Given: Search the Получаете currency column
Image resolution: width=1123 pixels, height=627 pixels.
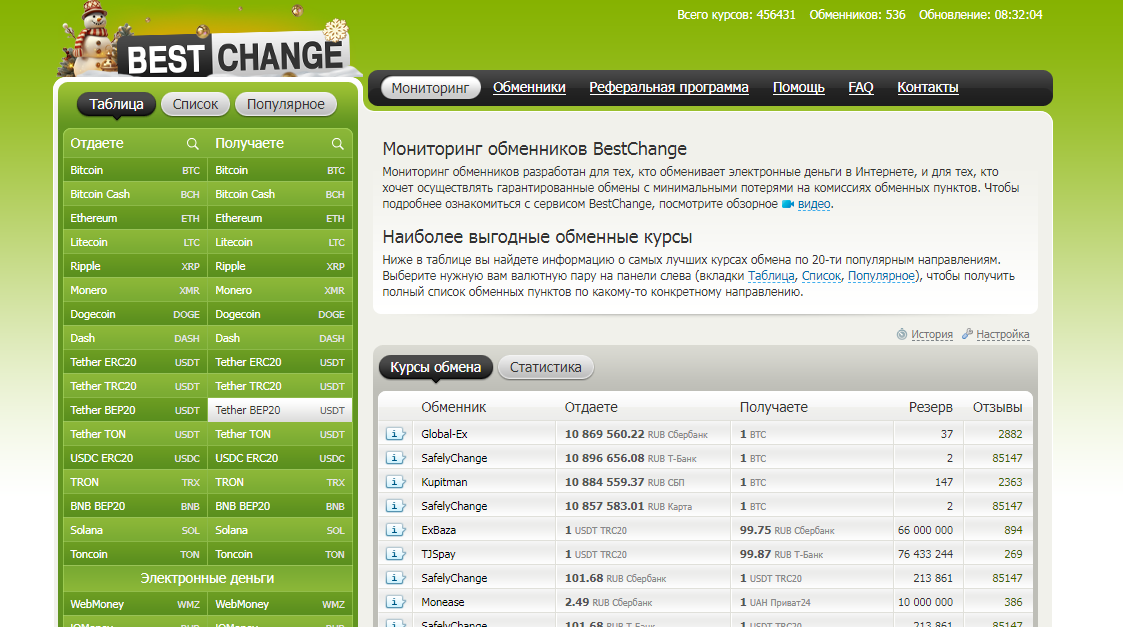Looking at the screenshot, I should click(x=337, y=144).
